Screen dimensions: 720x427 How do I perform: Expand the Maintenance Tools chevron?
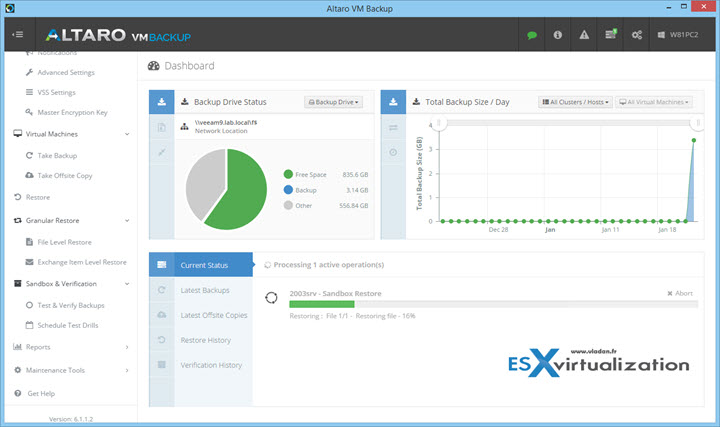(127, 370)
